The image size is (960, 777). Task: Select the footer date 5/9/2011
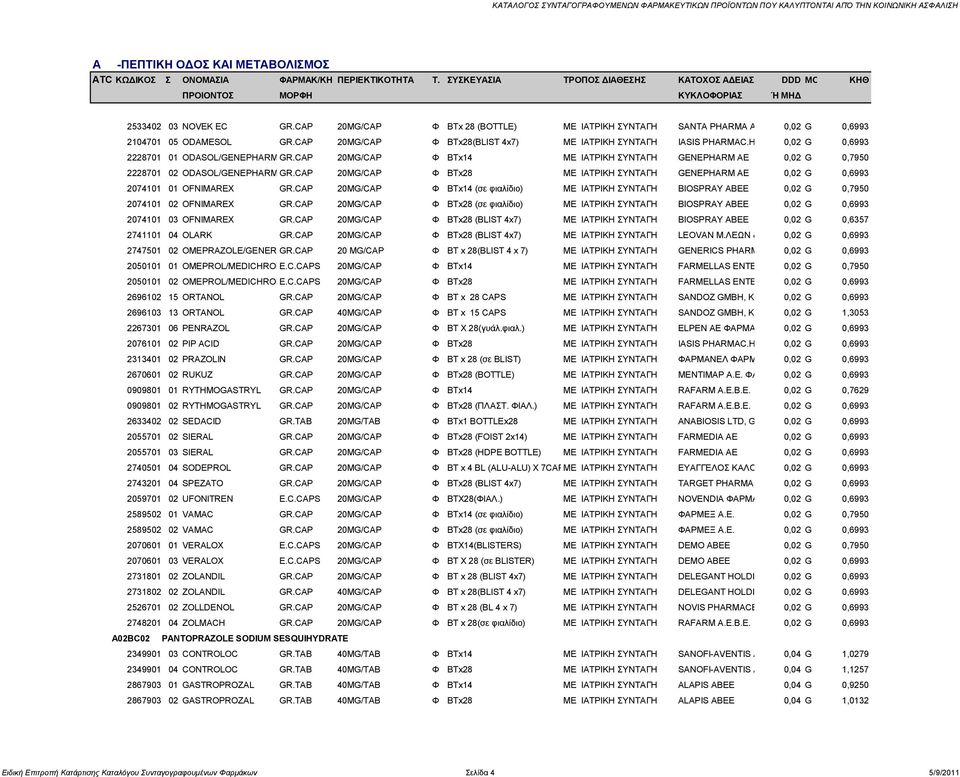(x=943, y=772)
